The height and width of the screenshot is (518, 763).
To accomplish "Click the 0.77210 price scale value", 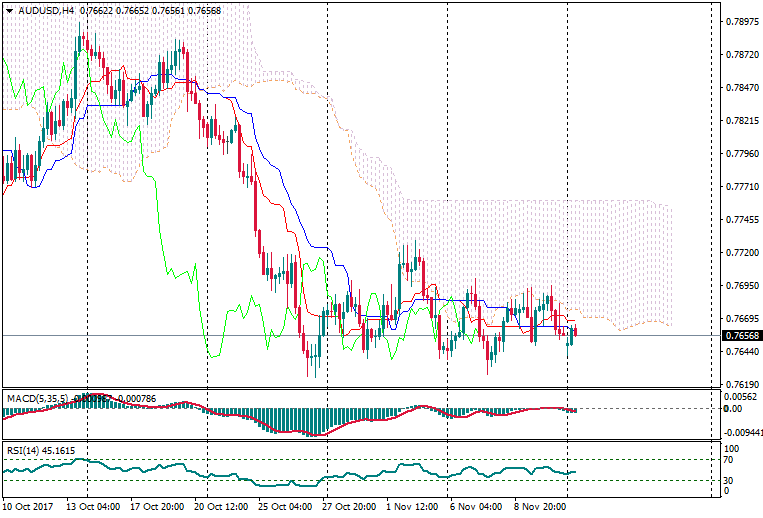I will pyautogui.click(x=739, y=252).
